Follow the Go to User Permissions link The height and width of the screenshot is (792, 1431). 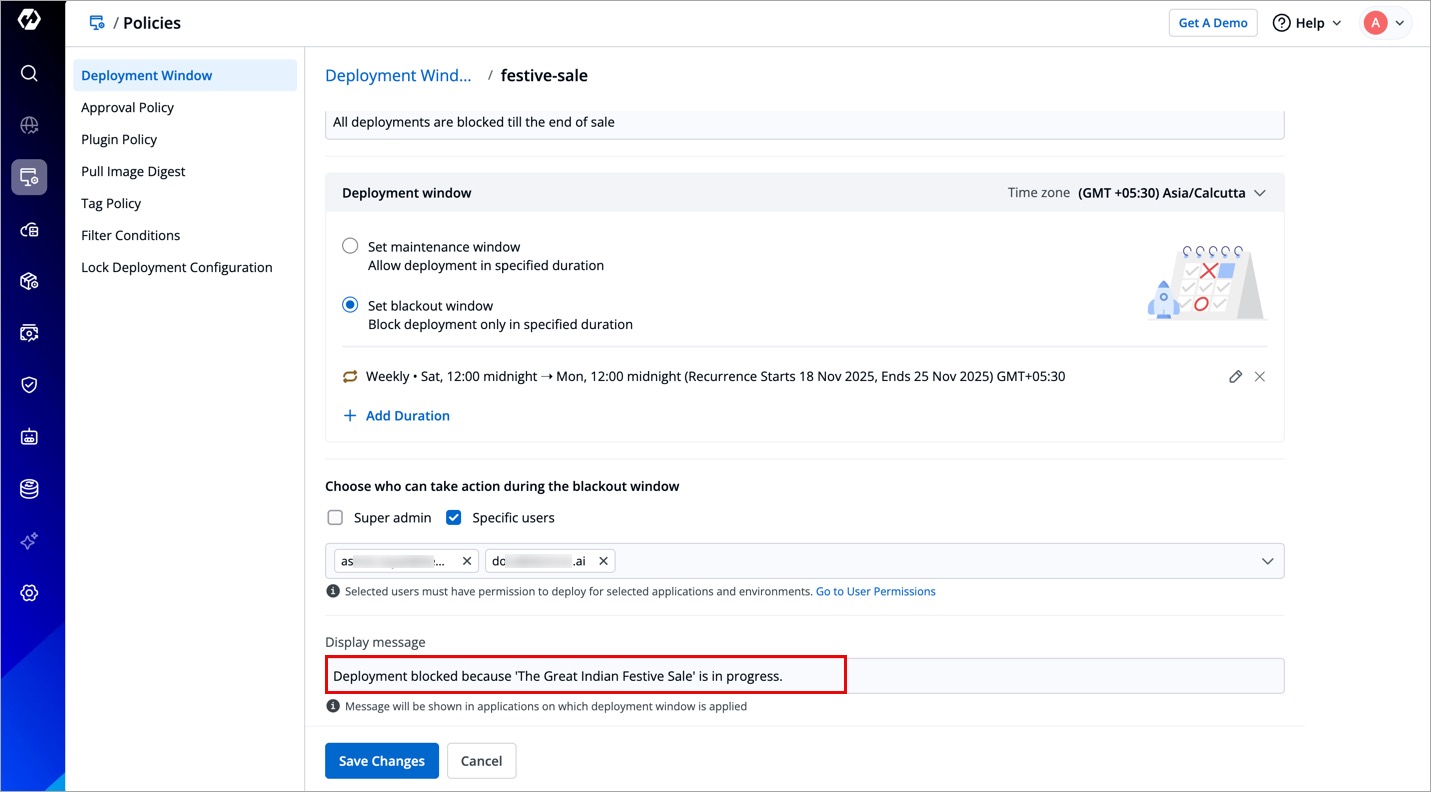pos(875,592)
